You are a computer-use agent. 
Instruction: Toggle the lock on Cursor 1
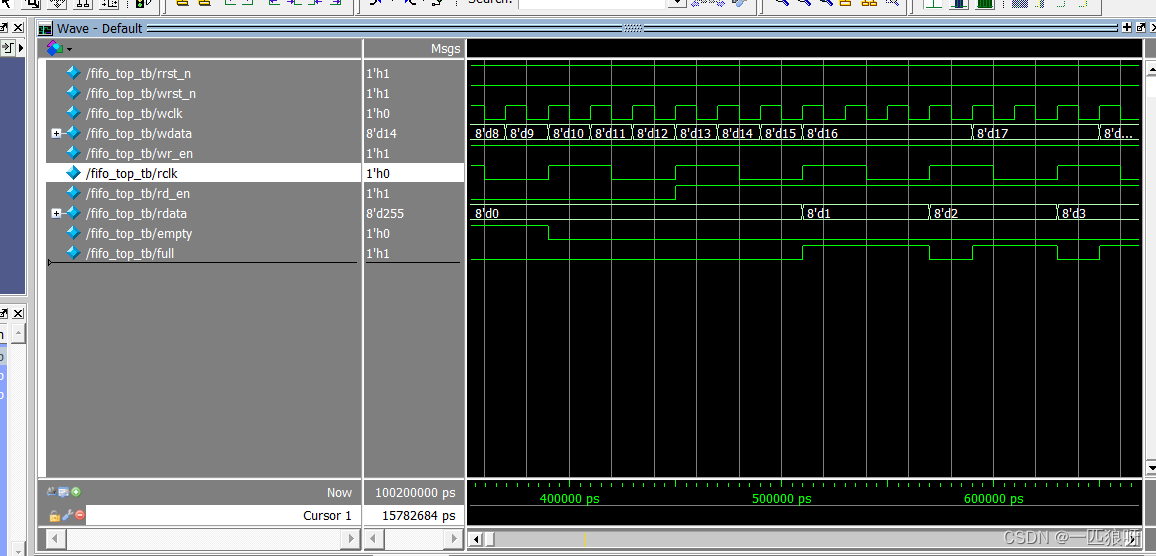click(55, 515)
